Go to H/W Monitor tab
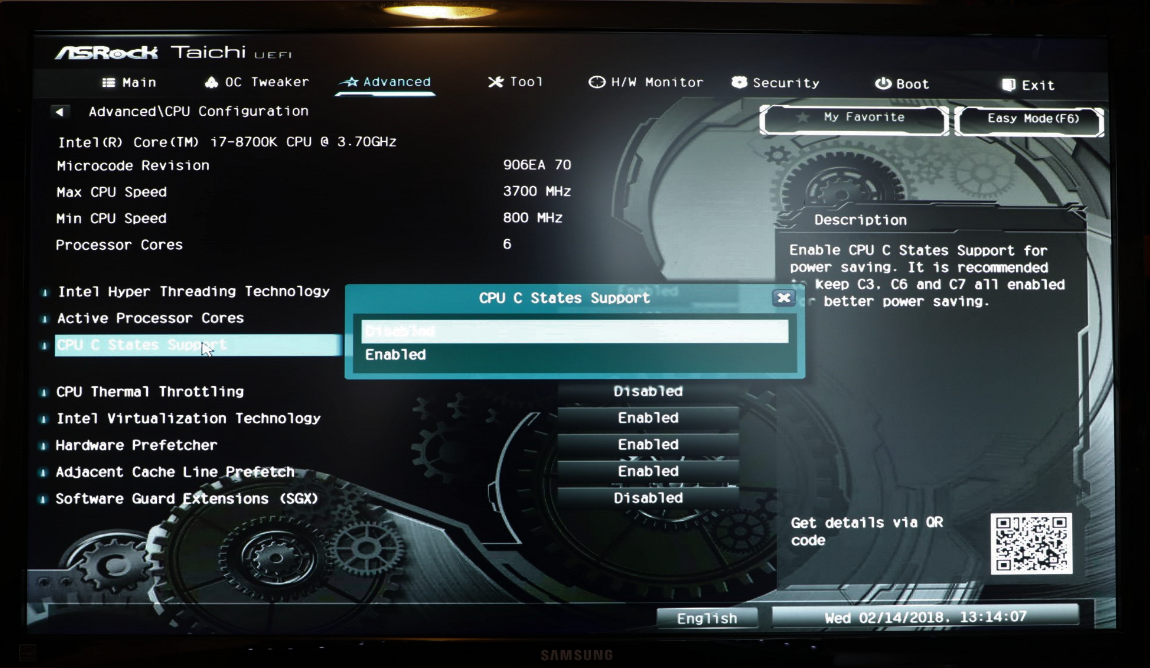The image size is (1150, 668). point(646,82)
